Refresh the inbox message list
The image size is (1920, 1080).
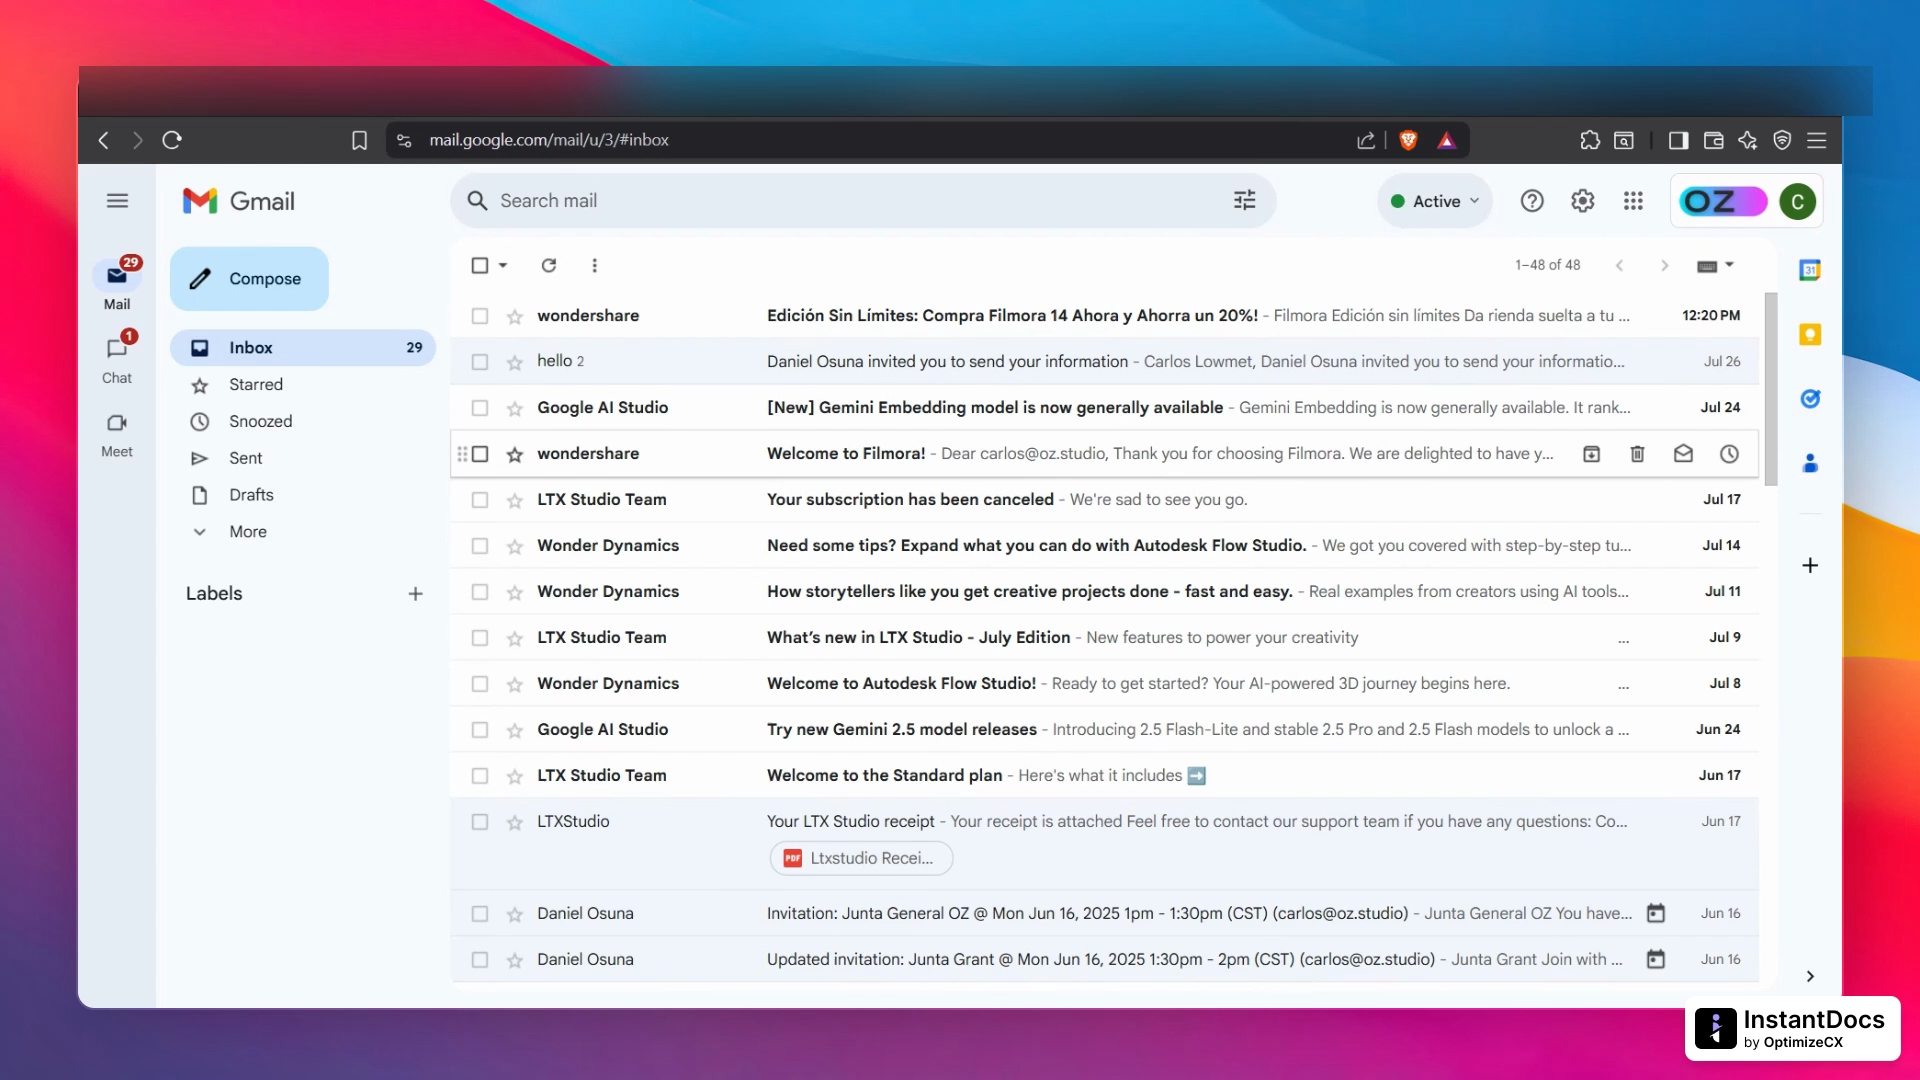(549, 265)
